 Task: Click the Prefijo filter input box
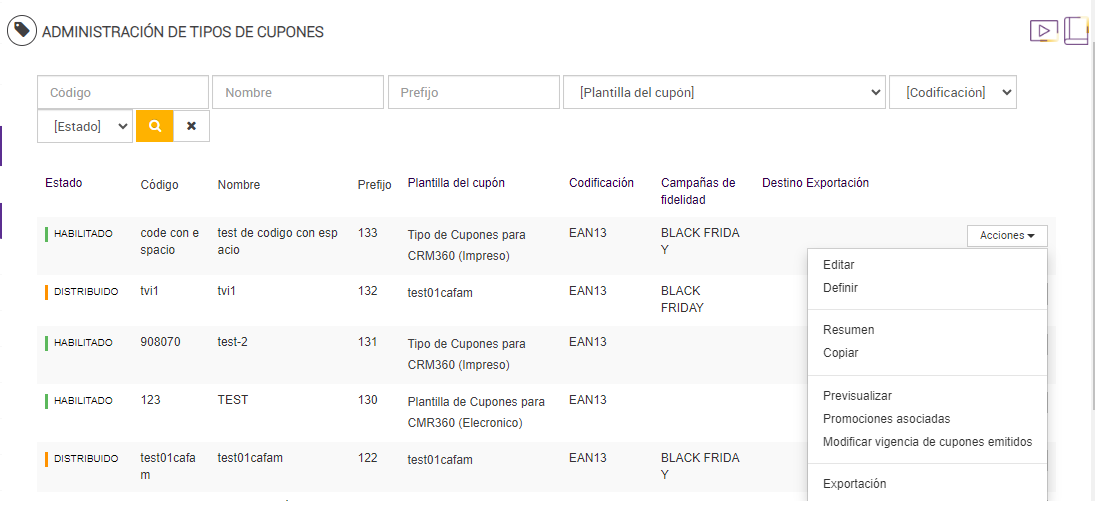[474, 92]
